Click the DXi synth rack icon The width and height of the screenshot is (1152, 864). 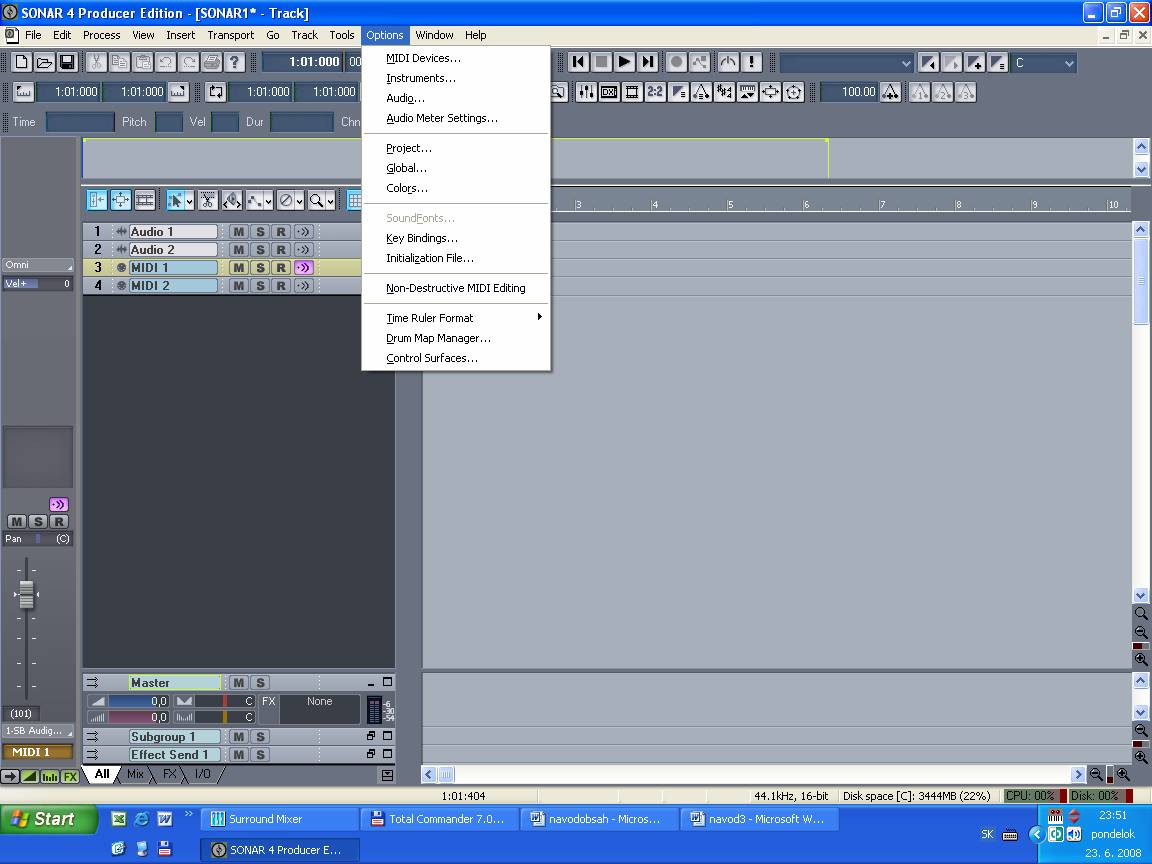click(609, 92)
